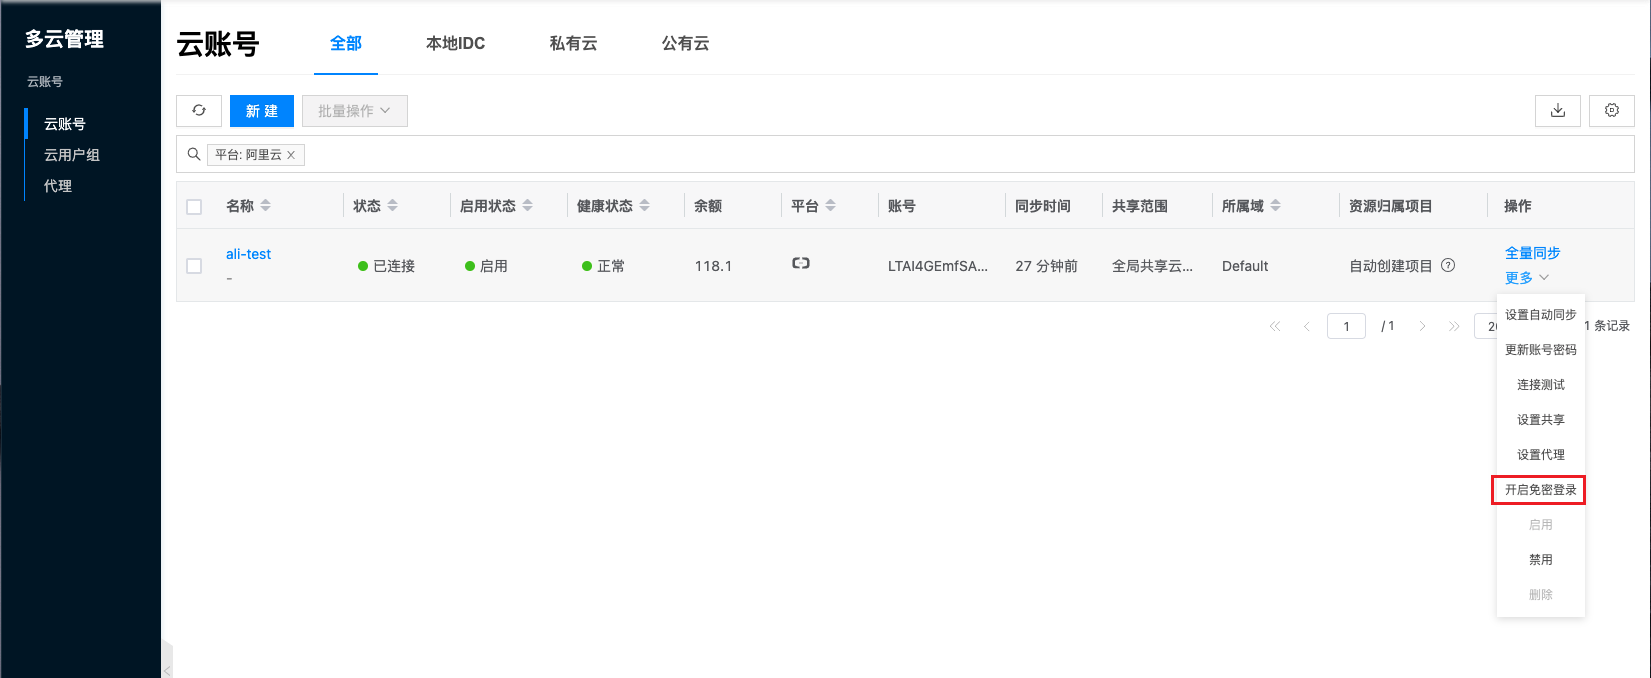Open the column settings gear icon
The height and width of the screenshot is (678, 1651).
point(1611,111)
